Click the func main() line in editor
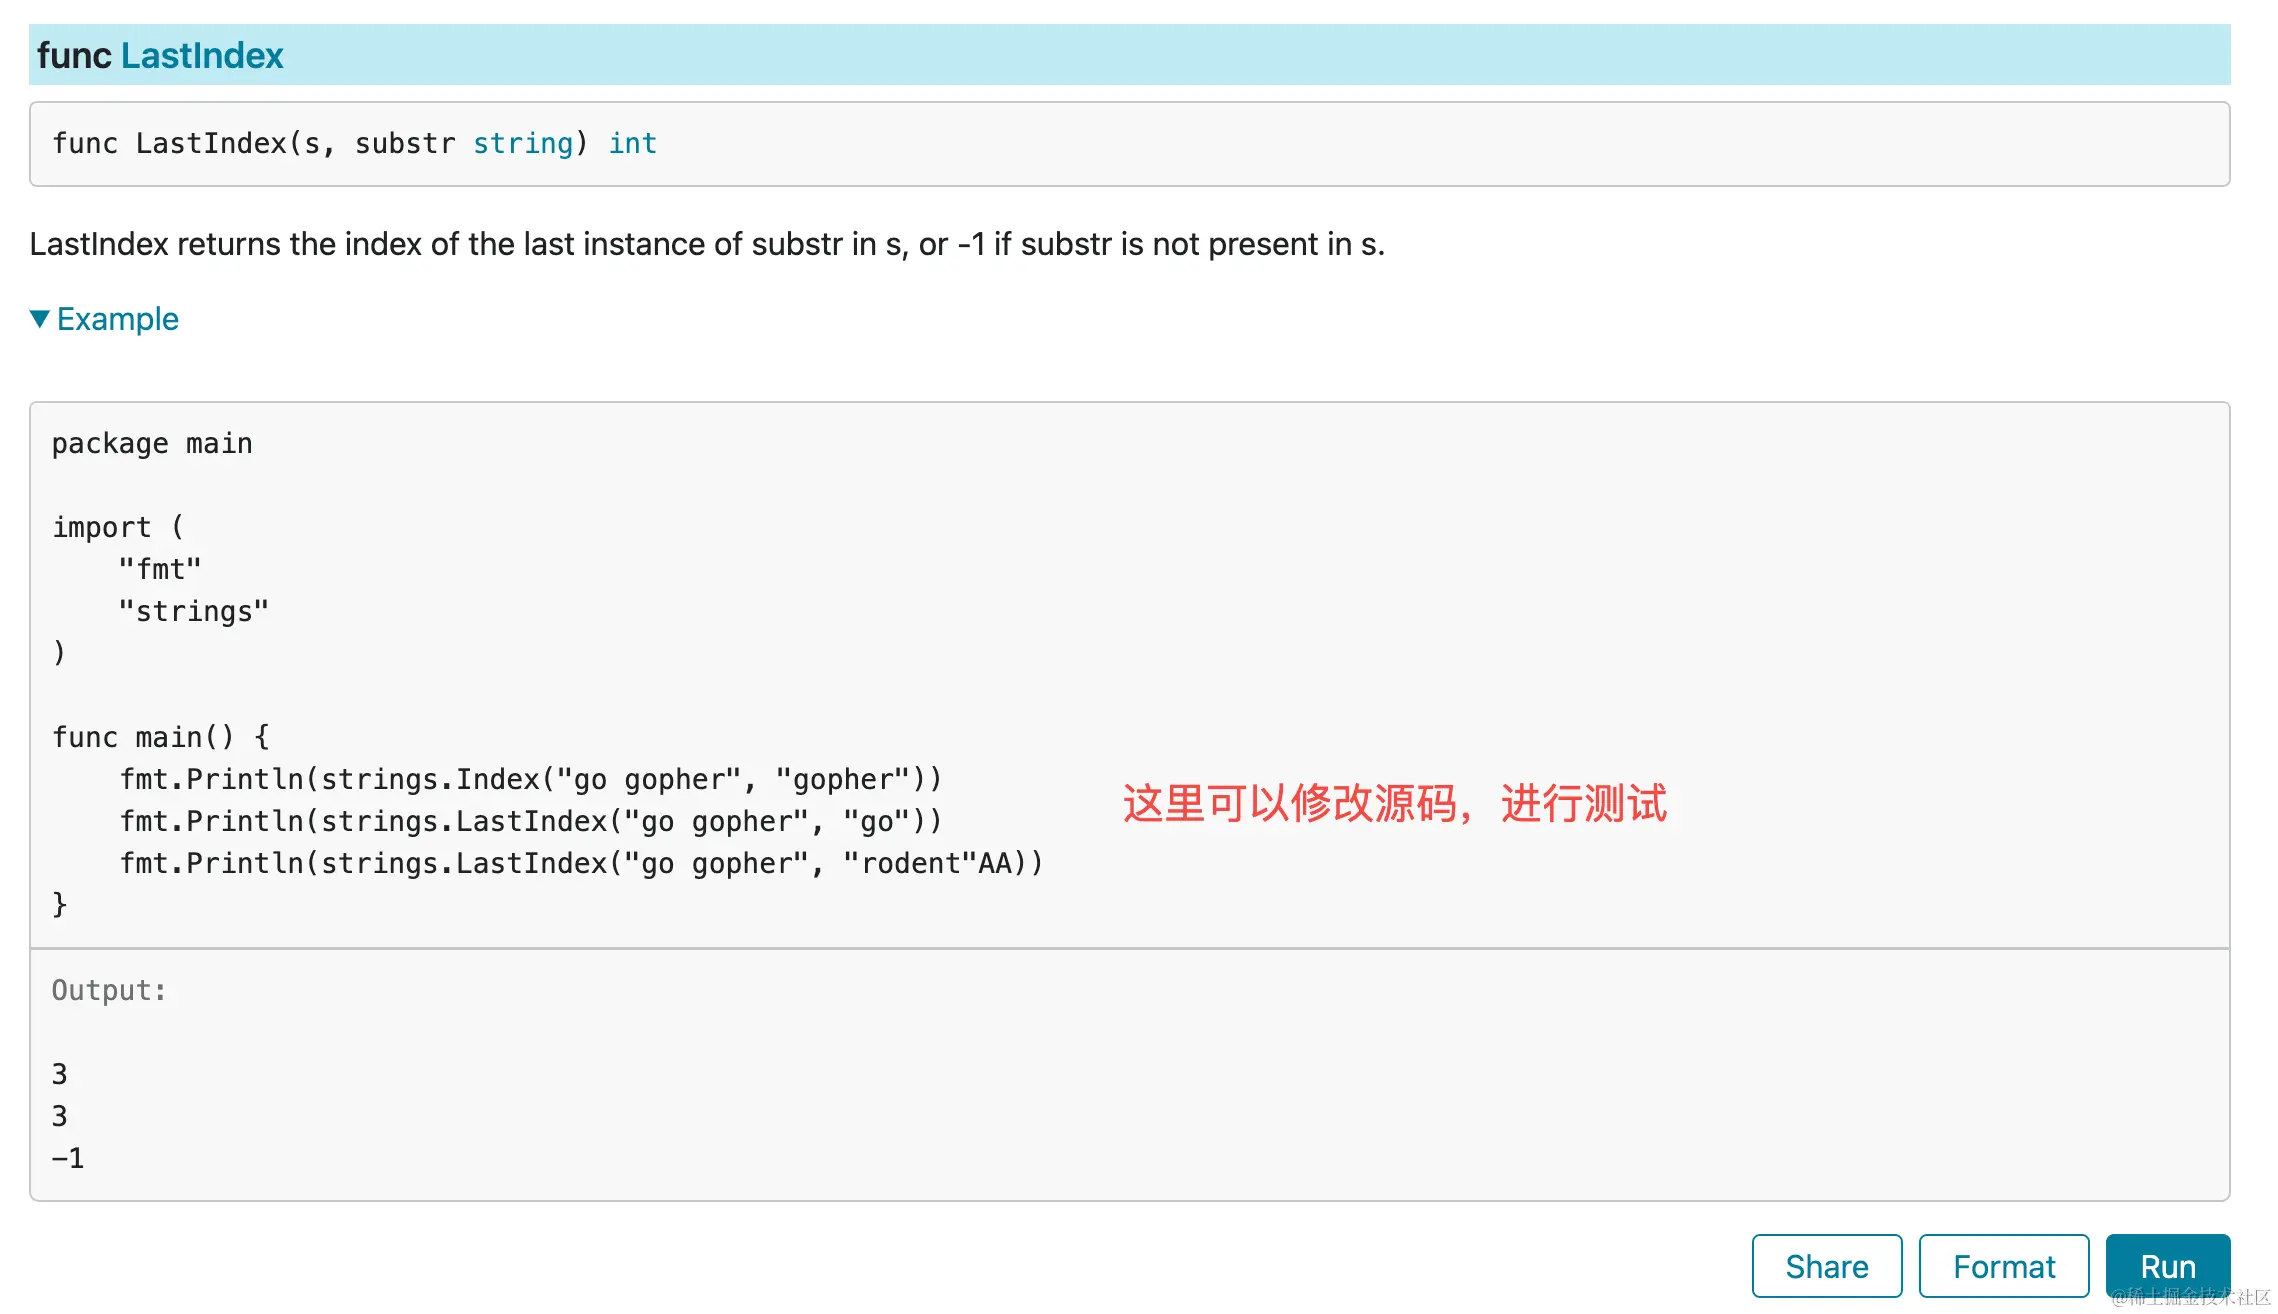This screenshot has width=2278, height=1314. tap(160, 738)
